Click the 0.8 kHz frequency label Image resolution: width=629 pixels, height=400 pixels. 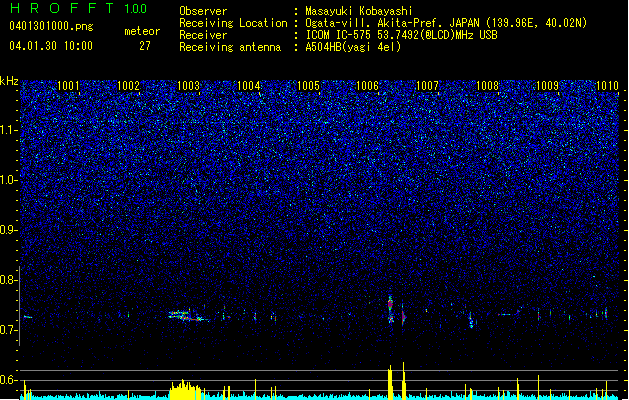point(8,280)
